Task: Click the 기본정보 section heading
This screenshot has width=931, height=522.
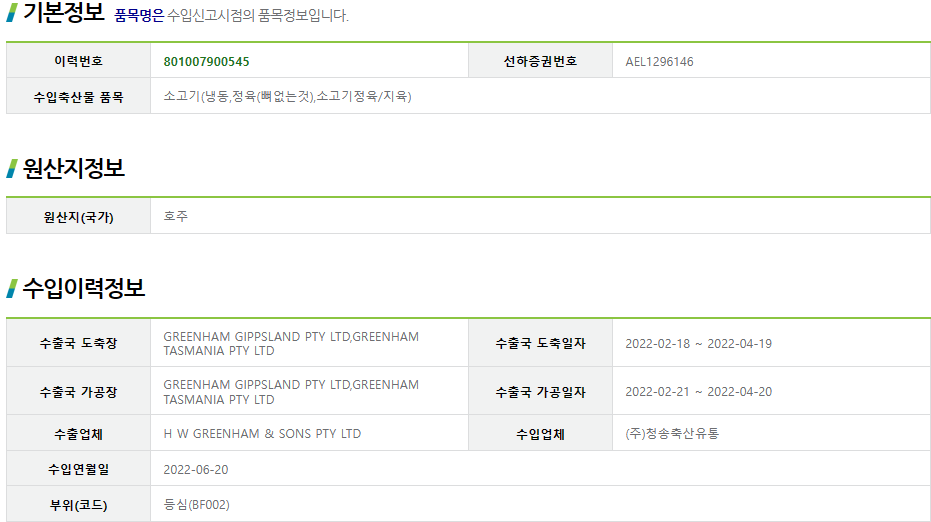Action: 64,12
